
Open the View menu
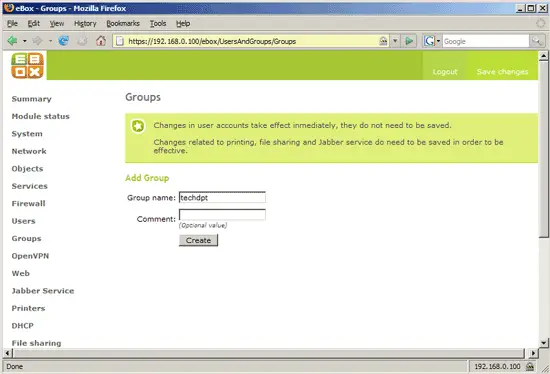[56, 24]
